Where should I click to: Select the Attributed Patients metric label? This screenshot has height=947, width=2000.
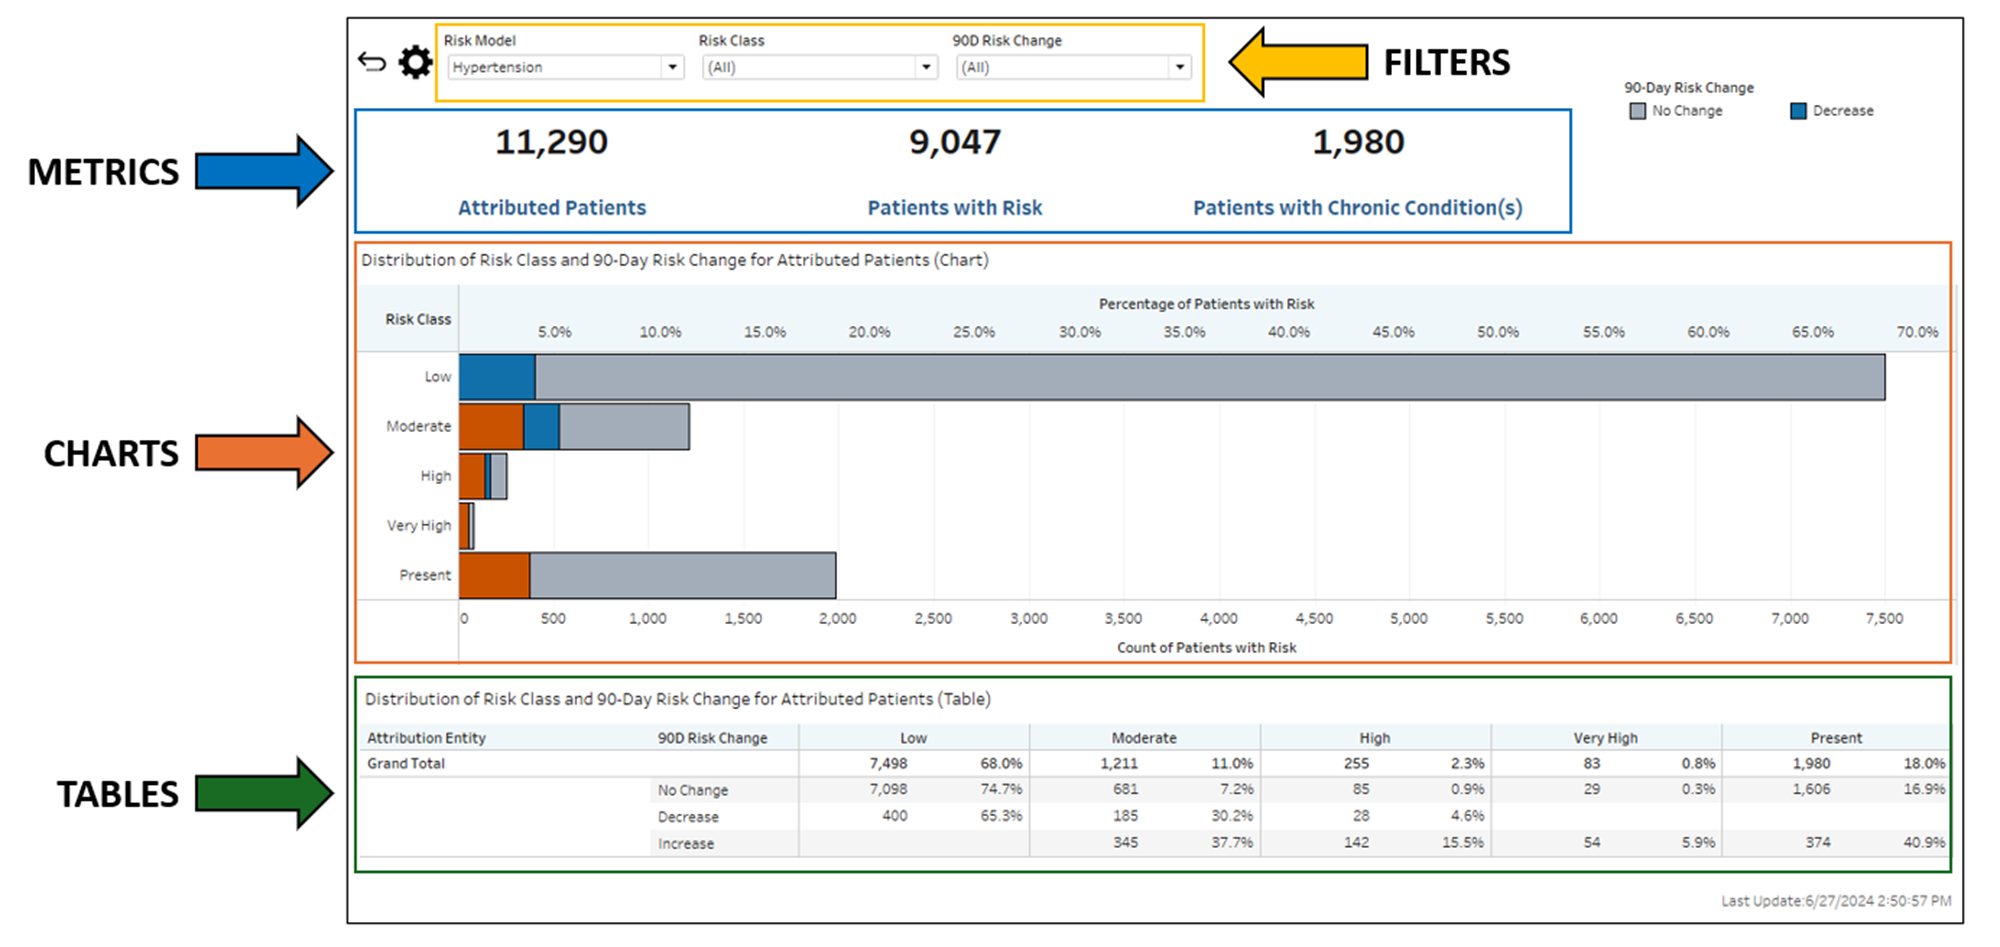click(552, 208)
